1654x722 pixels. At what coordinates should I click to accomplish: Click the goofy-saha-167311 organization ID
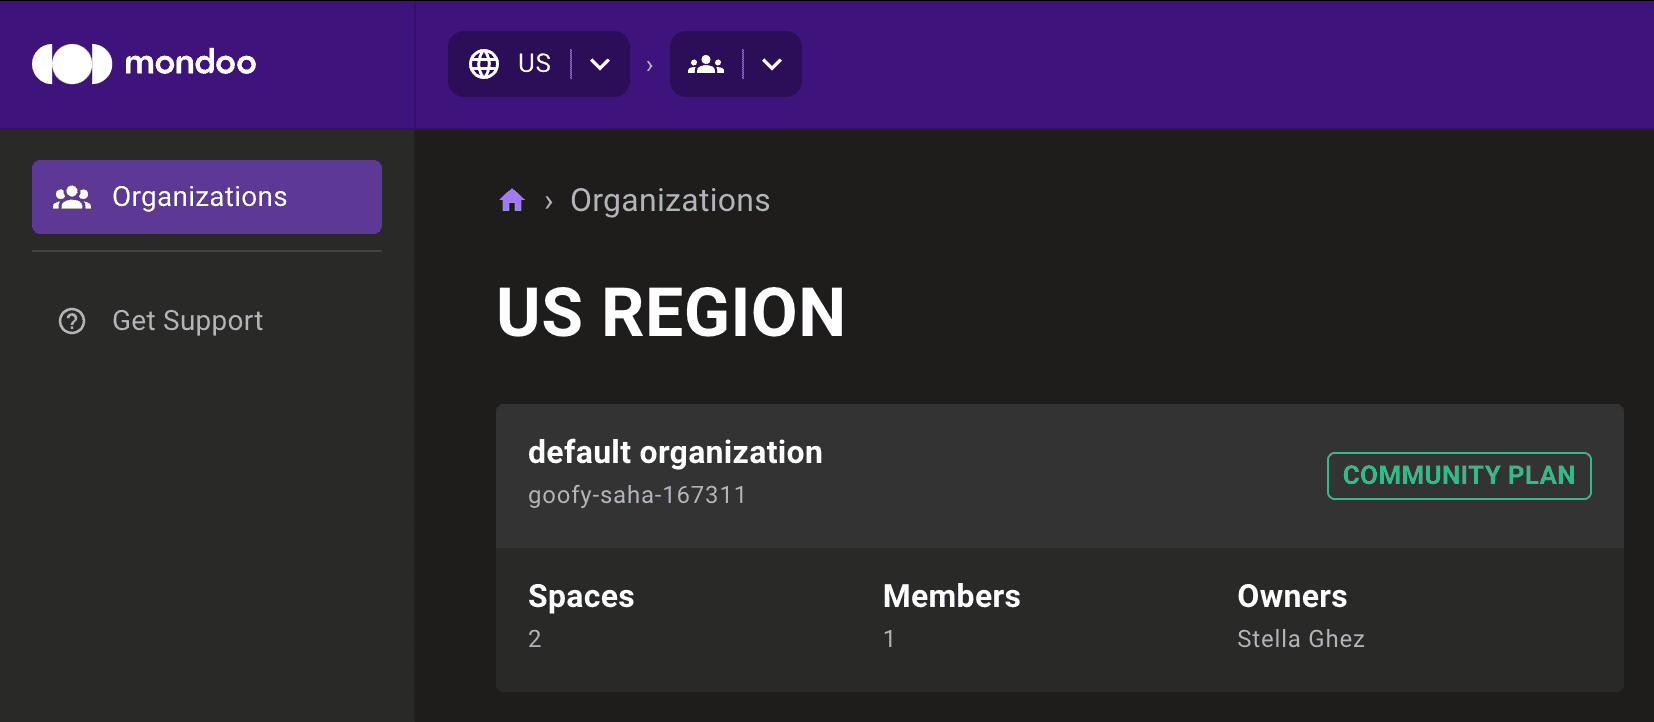click(x=637, y=495)
